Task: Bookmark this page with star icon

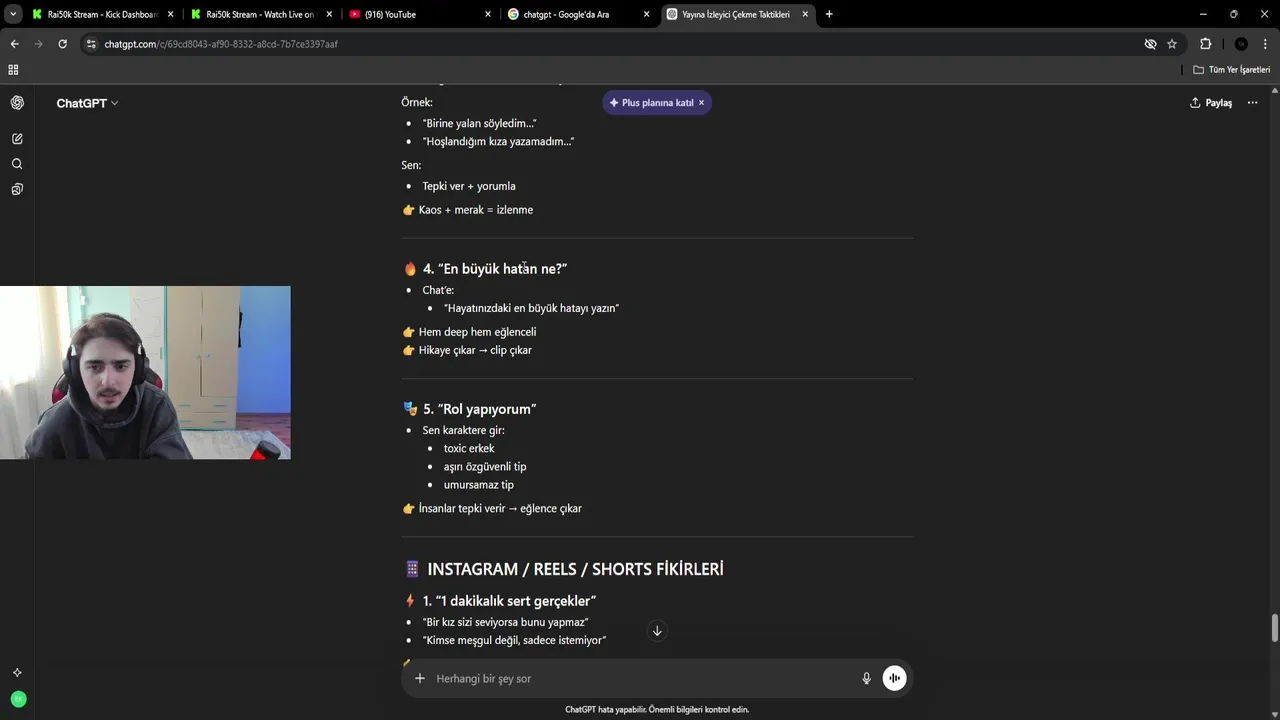Action: click(1172, 44)
